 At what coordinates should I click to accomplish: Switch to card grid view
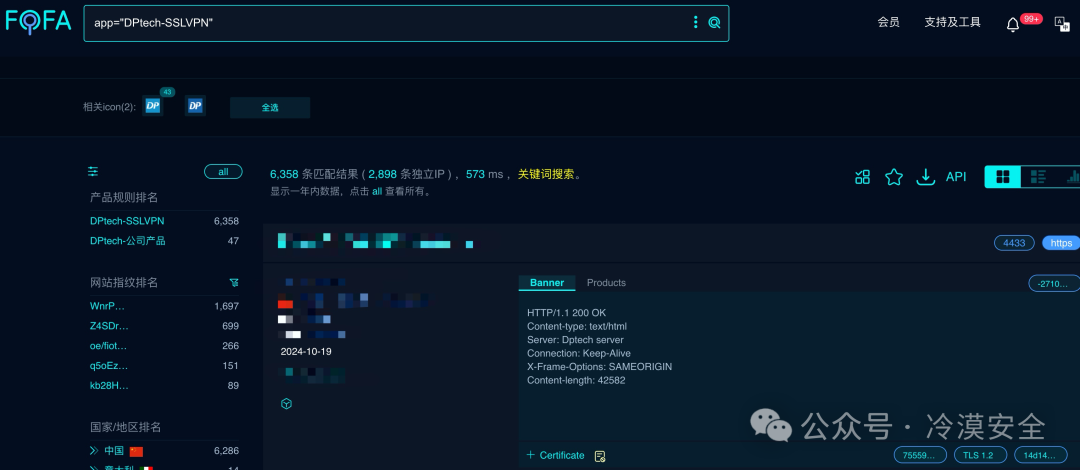1003,177
